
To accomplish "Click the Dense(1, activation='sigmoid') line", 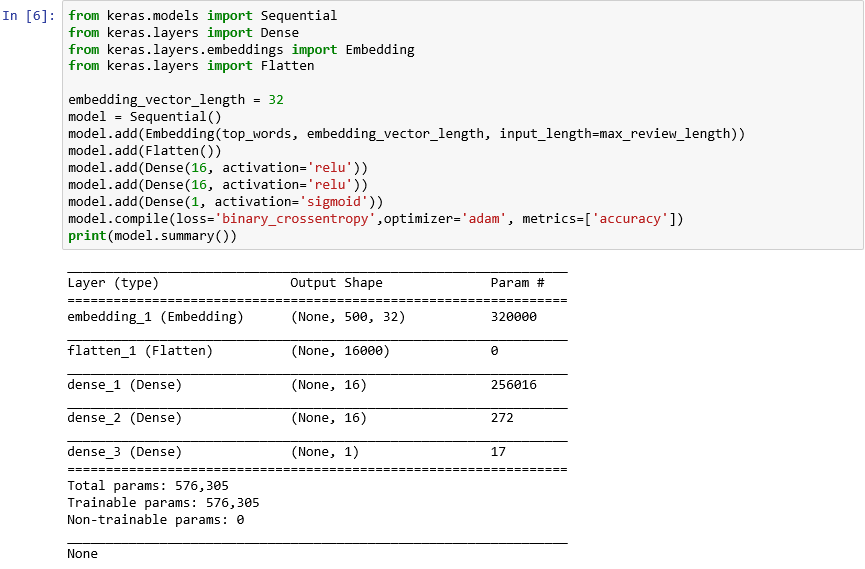I will (x=225, y=202).
